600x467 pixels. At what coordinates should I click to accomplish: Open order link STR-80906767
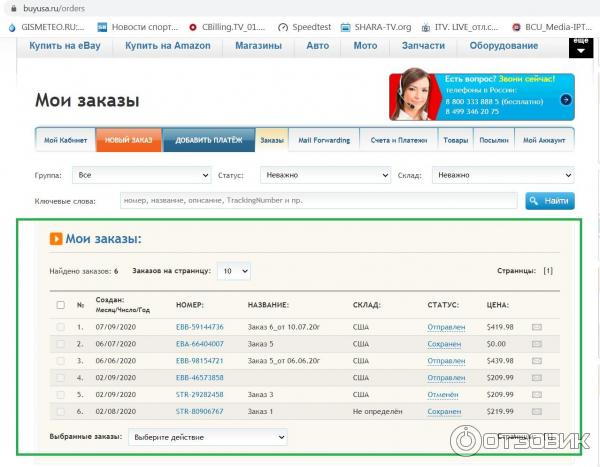tap(199, 412)
